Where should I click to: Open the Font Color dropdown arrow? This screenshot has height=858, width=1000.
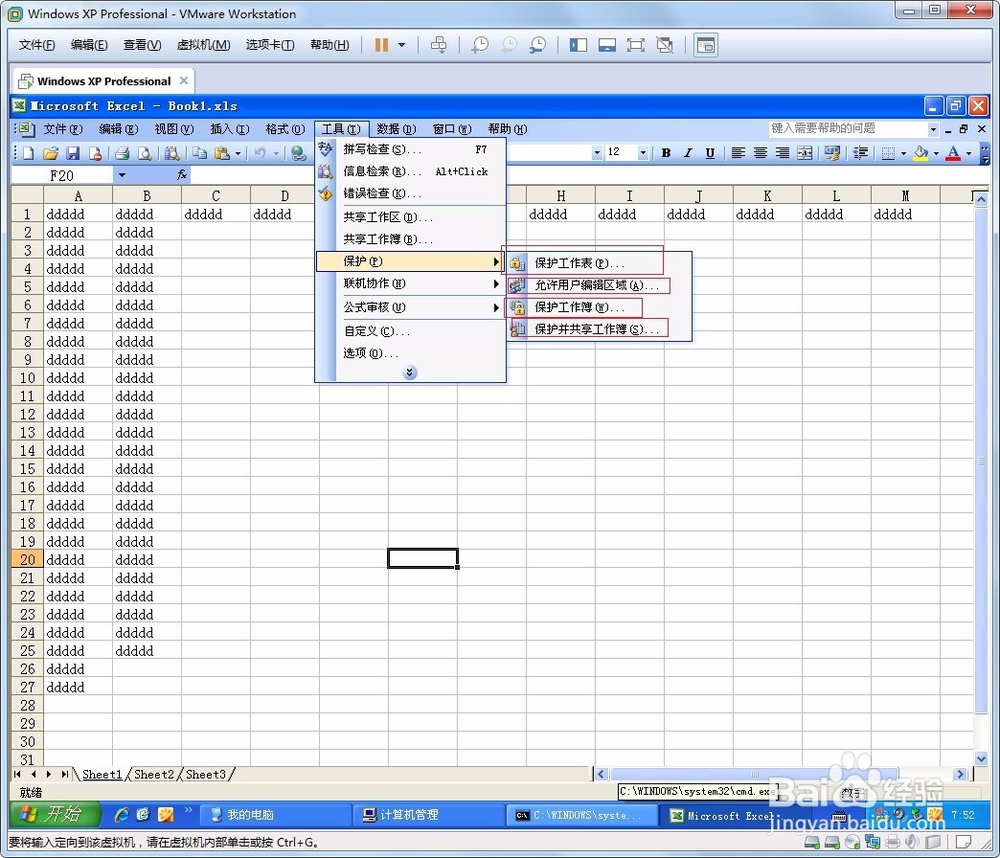[x=969, y=153]
